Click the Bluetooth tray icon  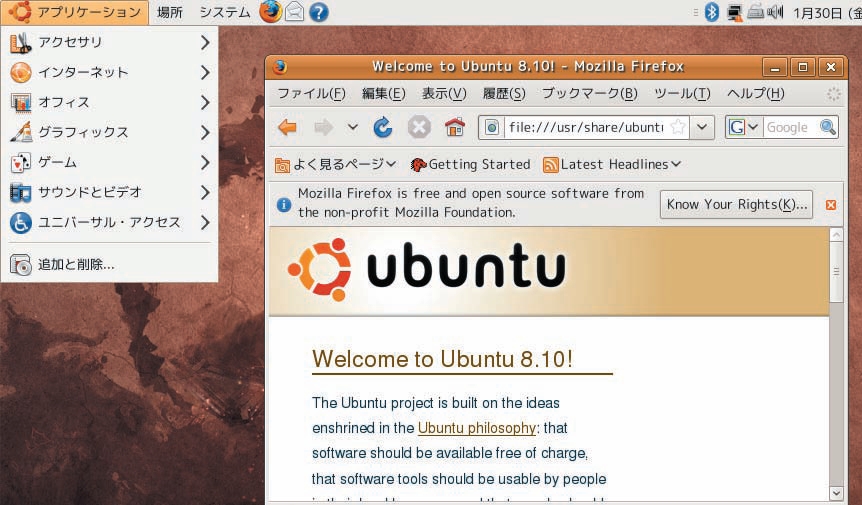pyautogui.click(x=712, y=12)
